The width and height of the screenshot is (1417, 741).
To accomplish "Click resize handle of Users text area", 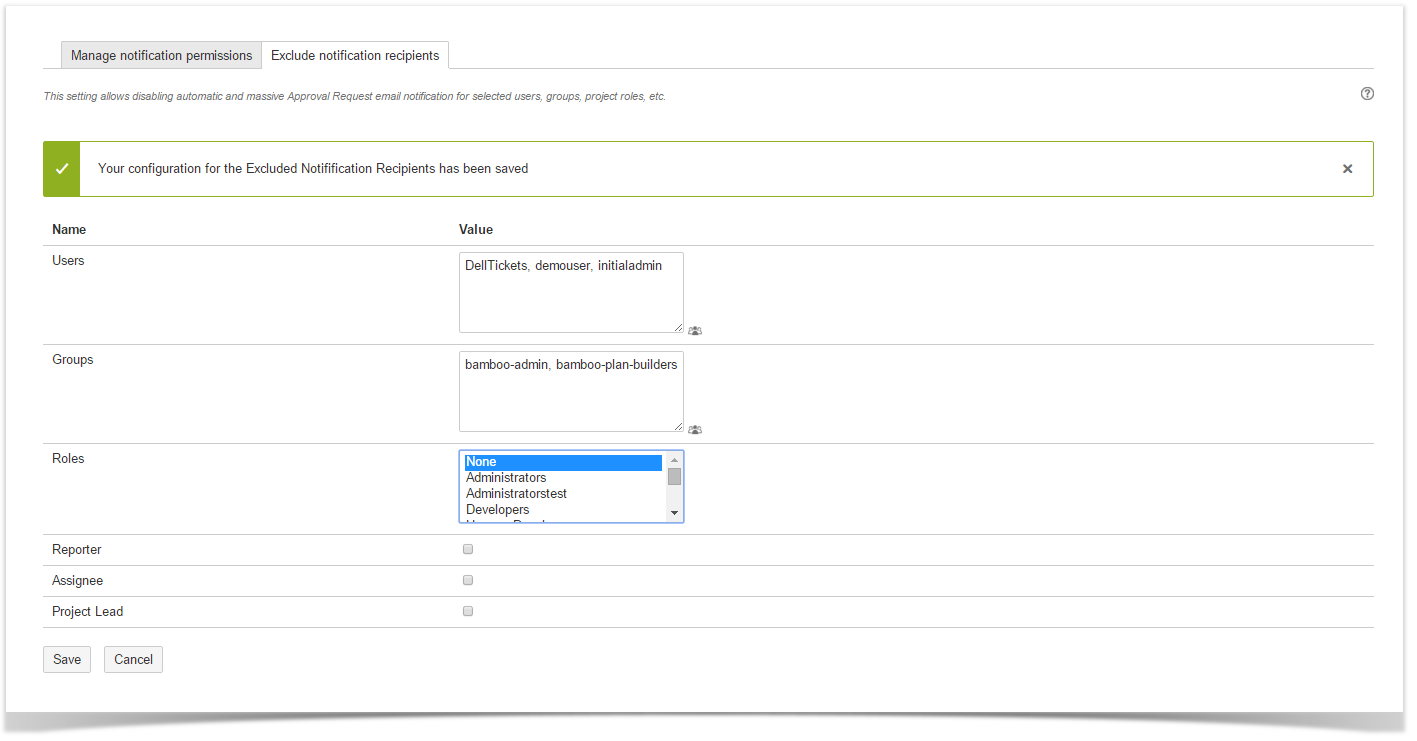I will point(678,327).
